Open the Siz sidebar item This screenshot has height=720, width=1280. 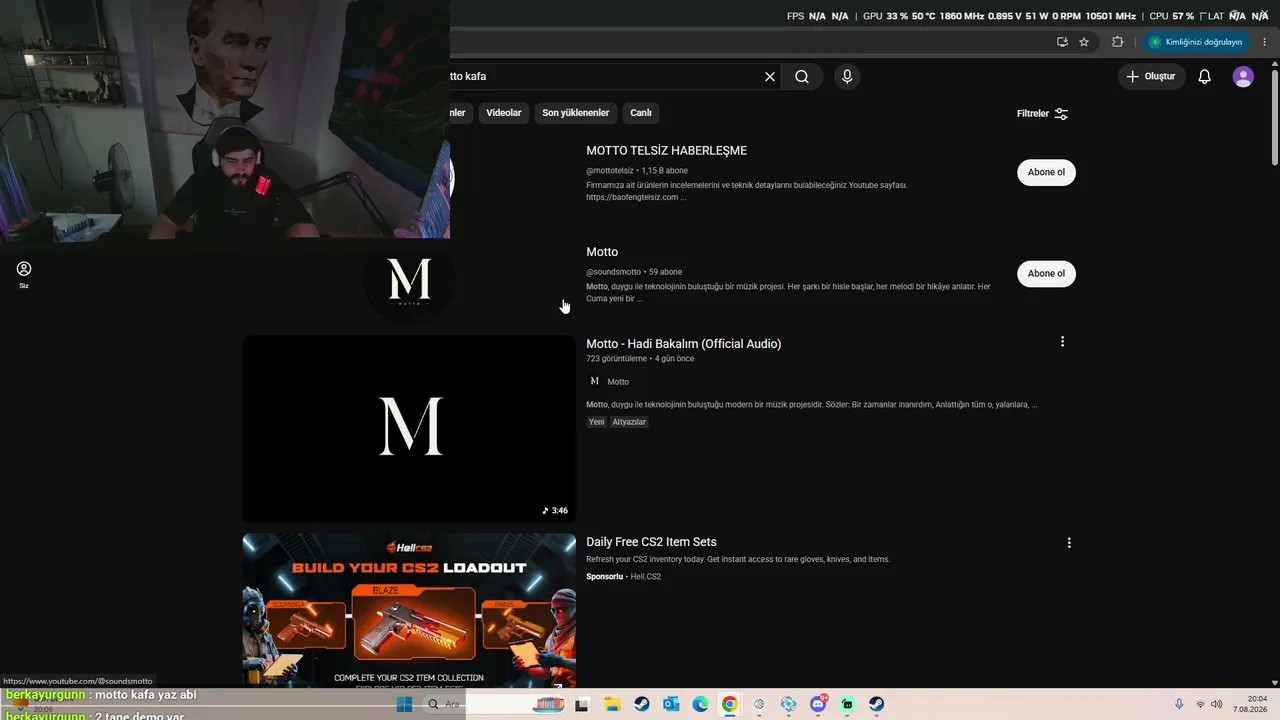24,274
